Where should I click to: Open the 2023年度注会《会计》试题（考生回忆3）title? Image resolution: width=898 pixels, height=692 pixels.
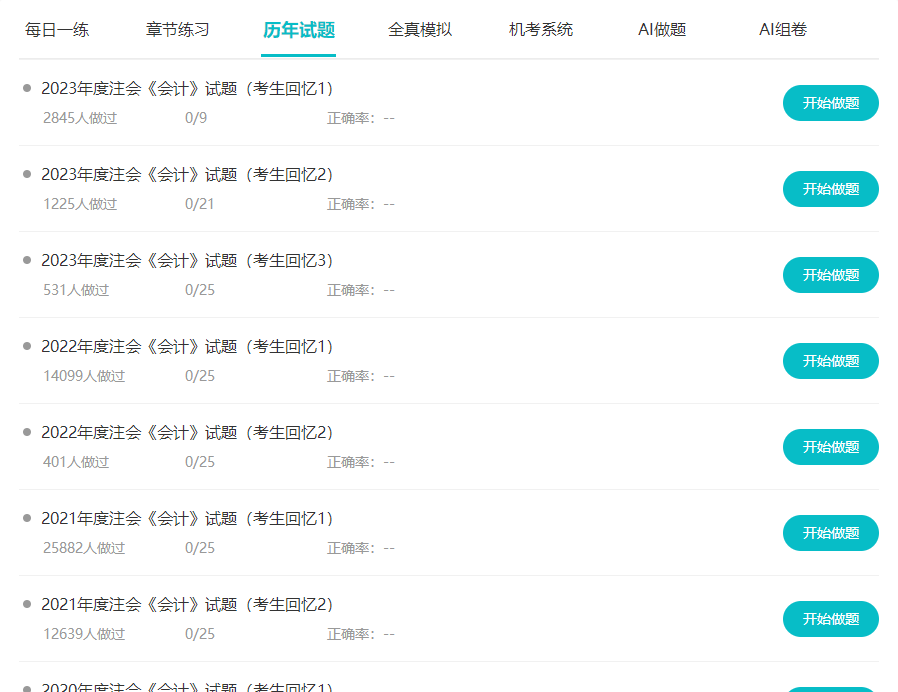click(x=187, y=261)
